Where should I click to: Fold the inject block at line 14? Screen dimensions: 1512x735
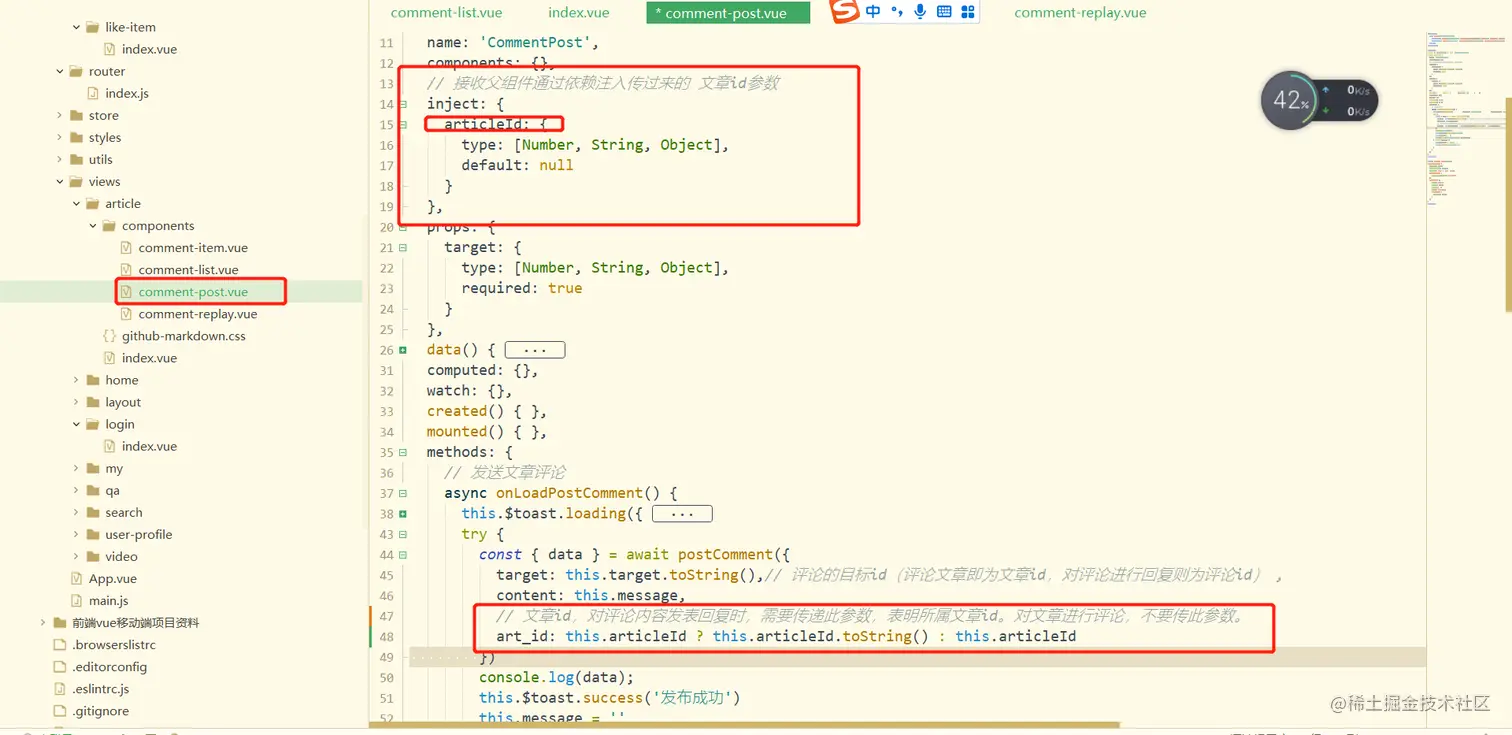click(x=403, y=104)
